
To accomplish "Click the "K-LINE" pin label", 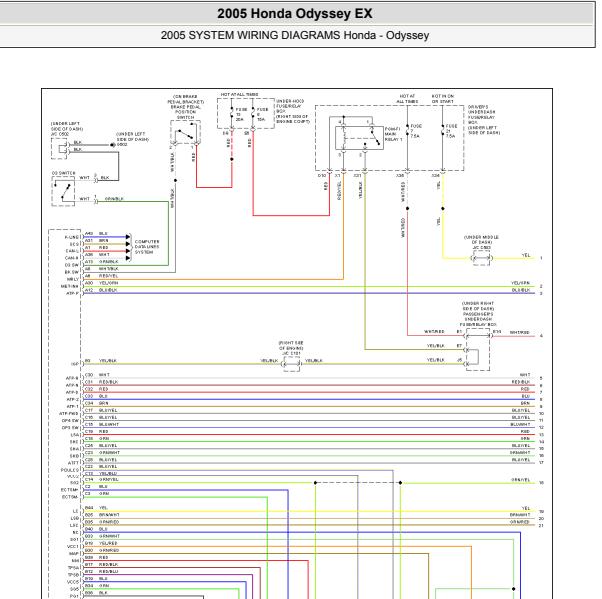I will click(x=72, y=237).
